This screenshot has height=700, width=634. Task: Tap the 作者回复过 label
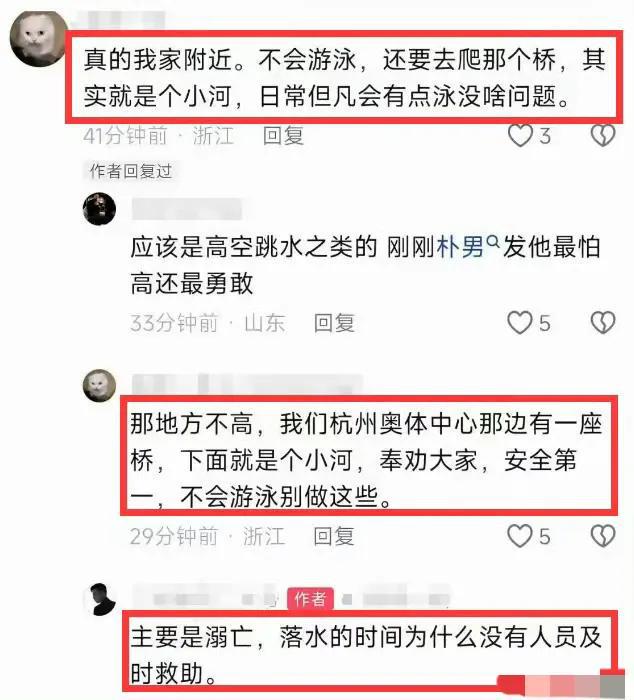130,171
